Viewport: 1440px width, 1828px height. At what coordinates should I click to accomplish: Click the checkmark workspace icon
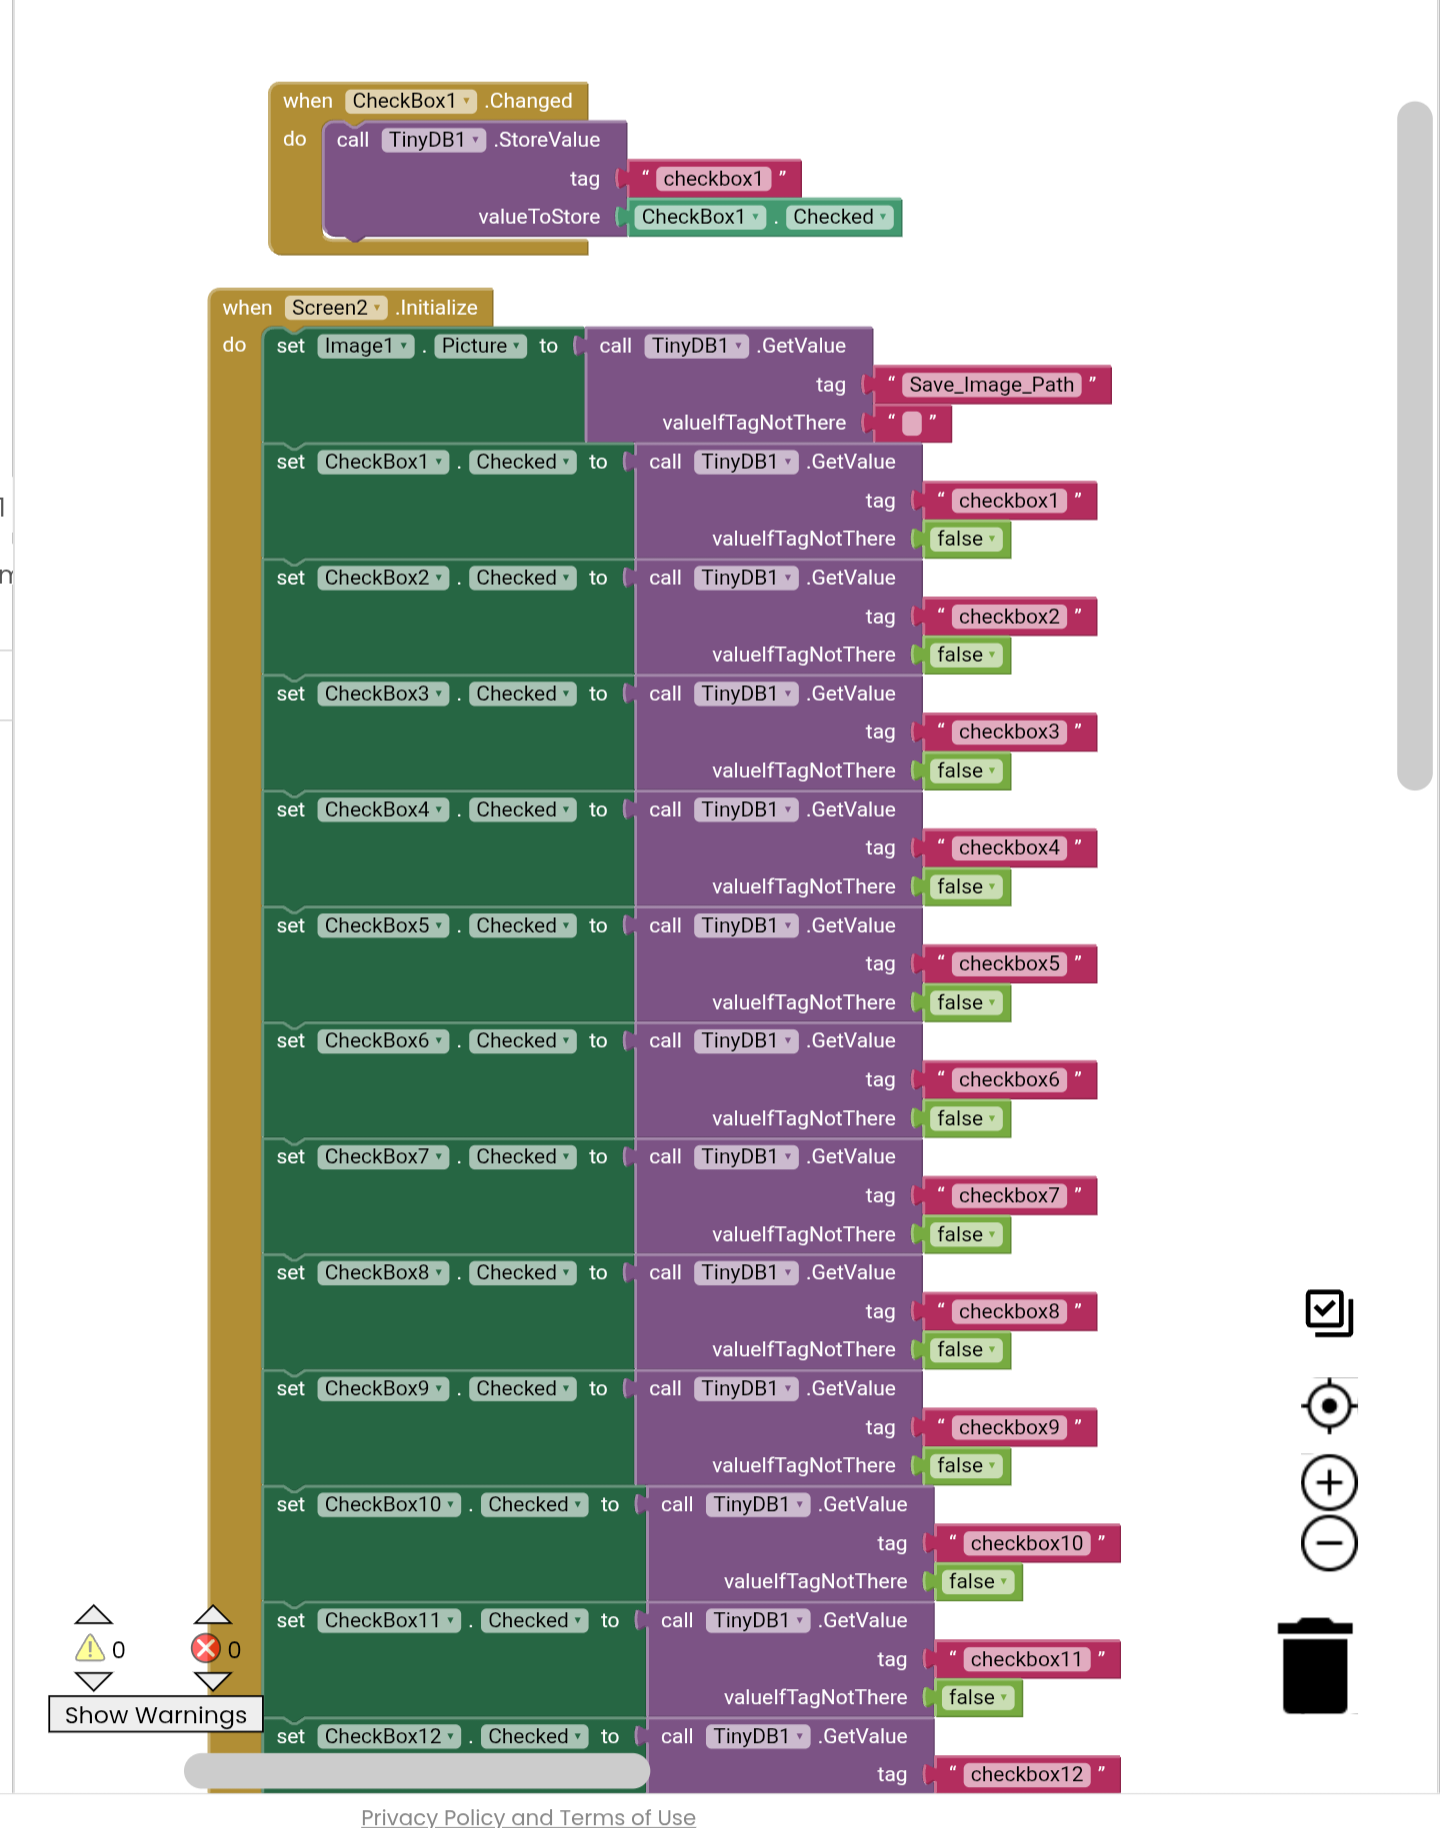coord(1329,1313)
